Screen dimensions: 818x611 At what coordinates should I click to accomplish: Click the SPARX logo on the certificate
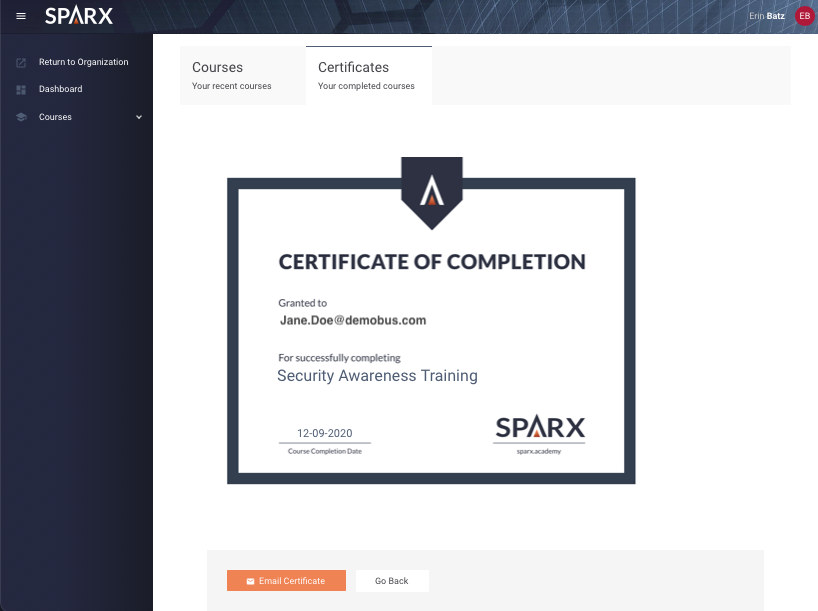coord(539,429)
